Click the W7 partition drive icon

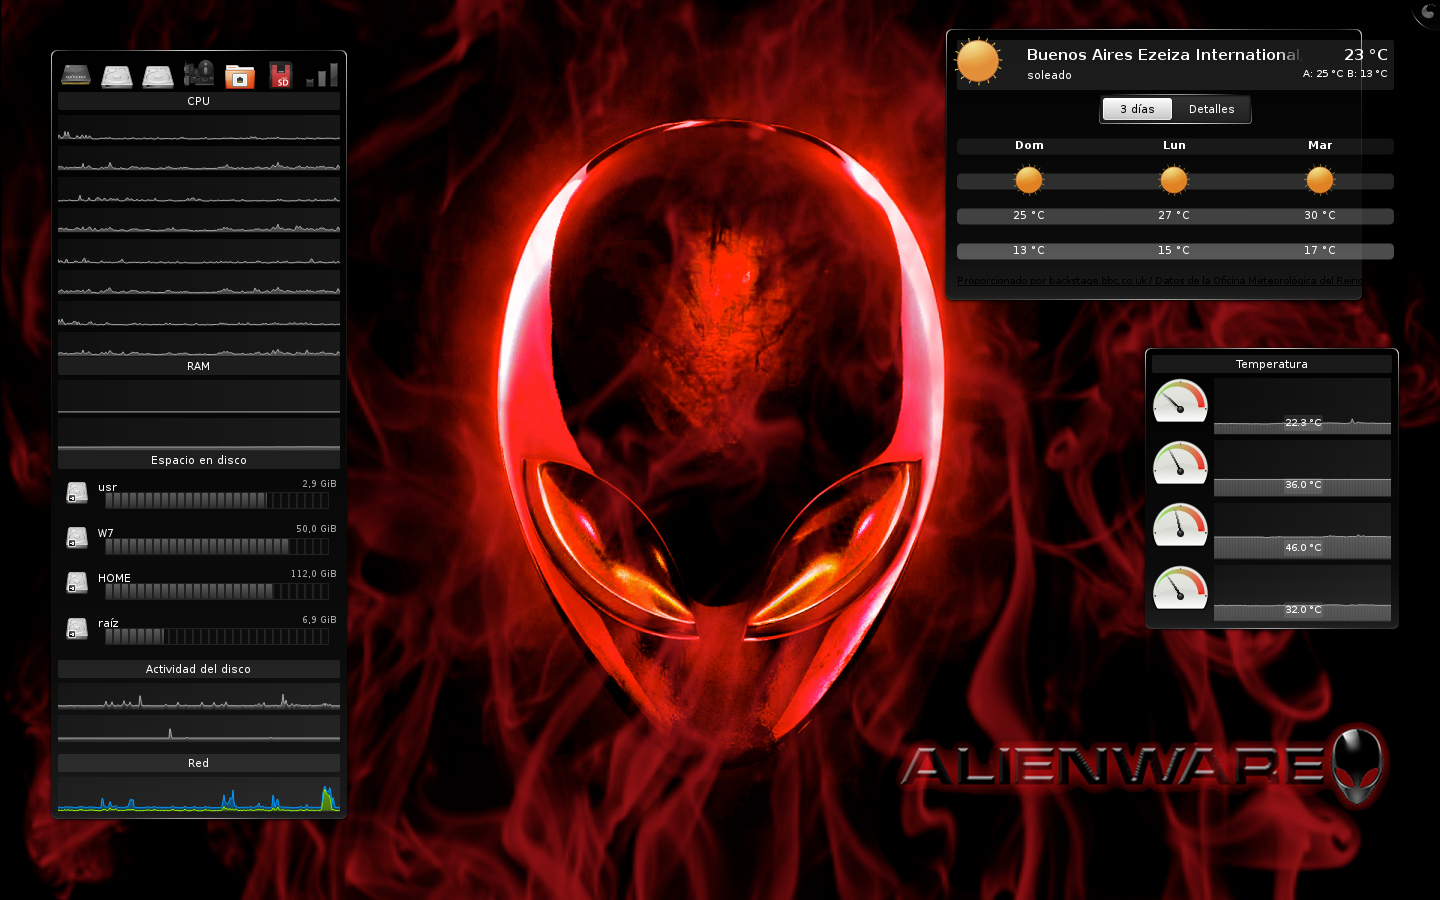77,538
